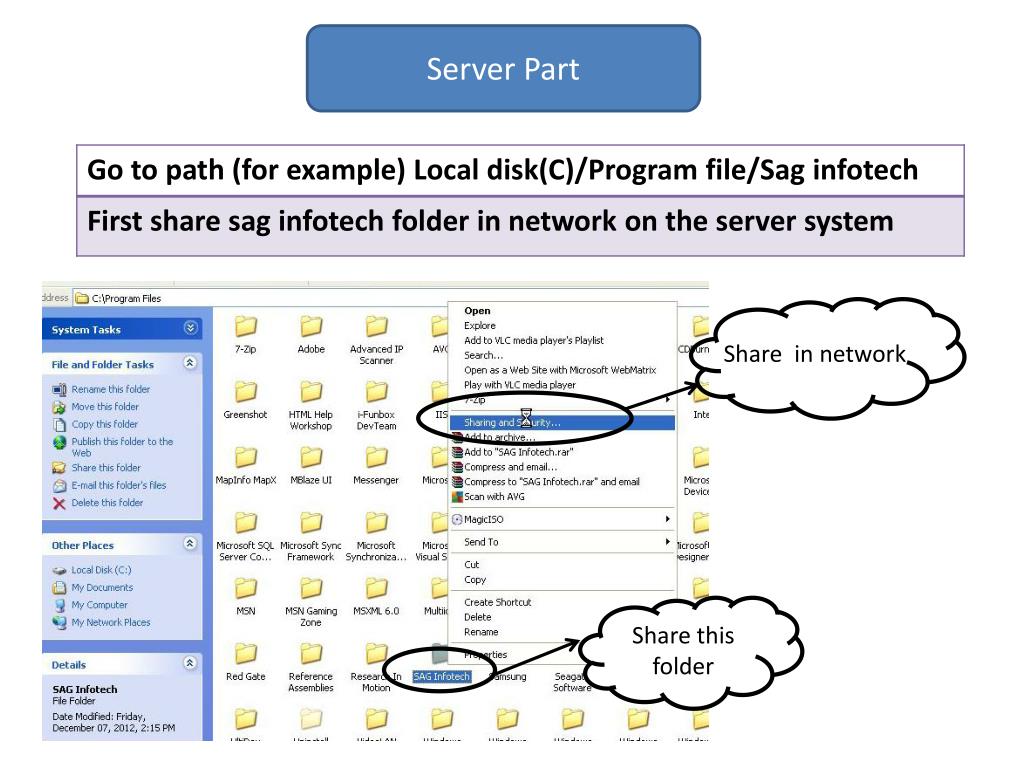Collapse the Other Places panel
Viewport: 1024px width, 768px height.
coord(190,543)
